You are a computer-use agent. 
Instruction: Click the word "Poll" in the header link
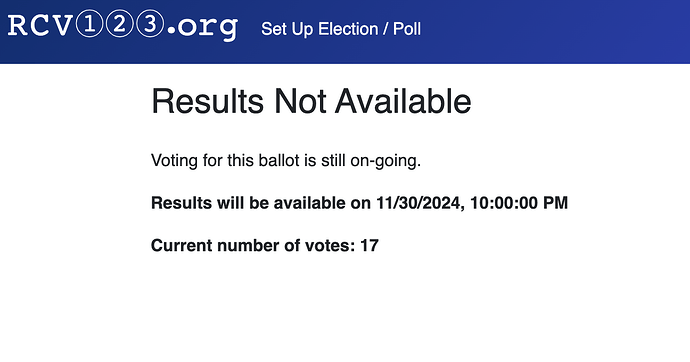coord(407,29)
